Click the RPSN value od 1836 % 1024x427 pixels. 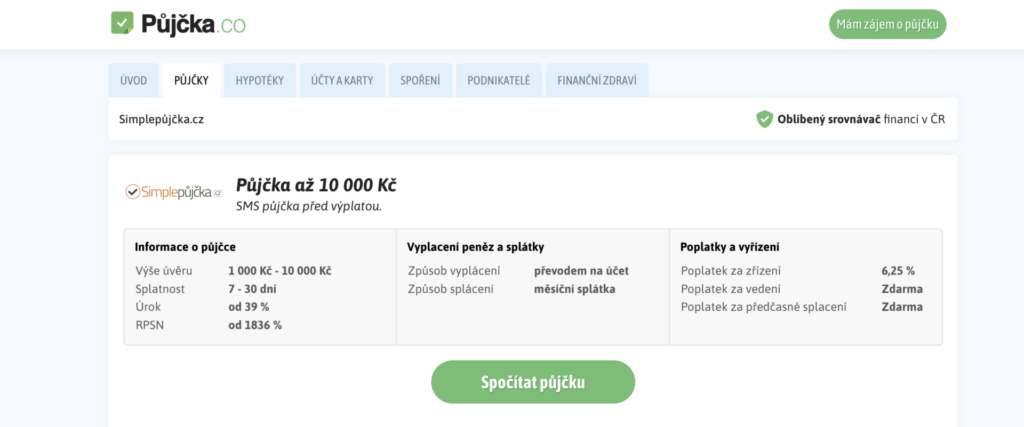click(255, 325)
